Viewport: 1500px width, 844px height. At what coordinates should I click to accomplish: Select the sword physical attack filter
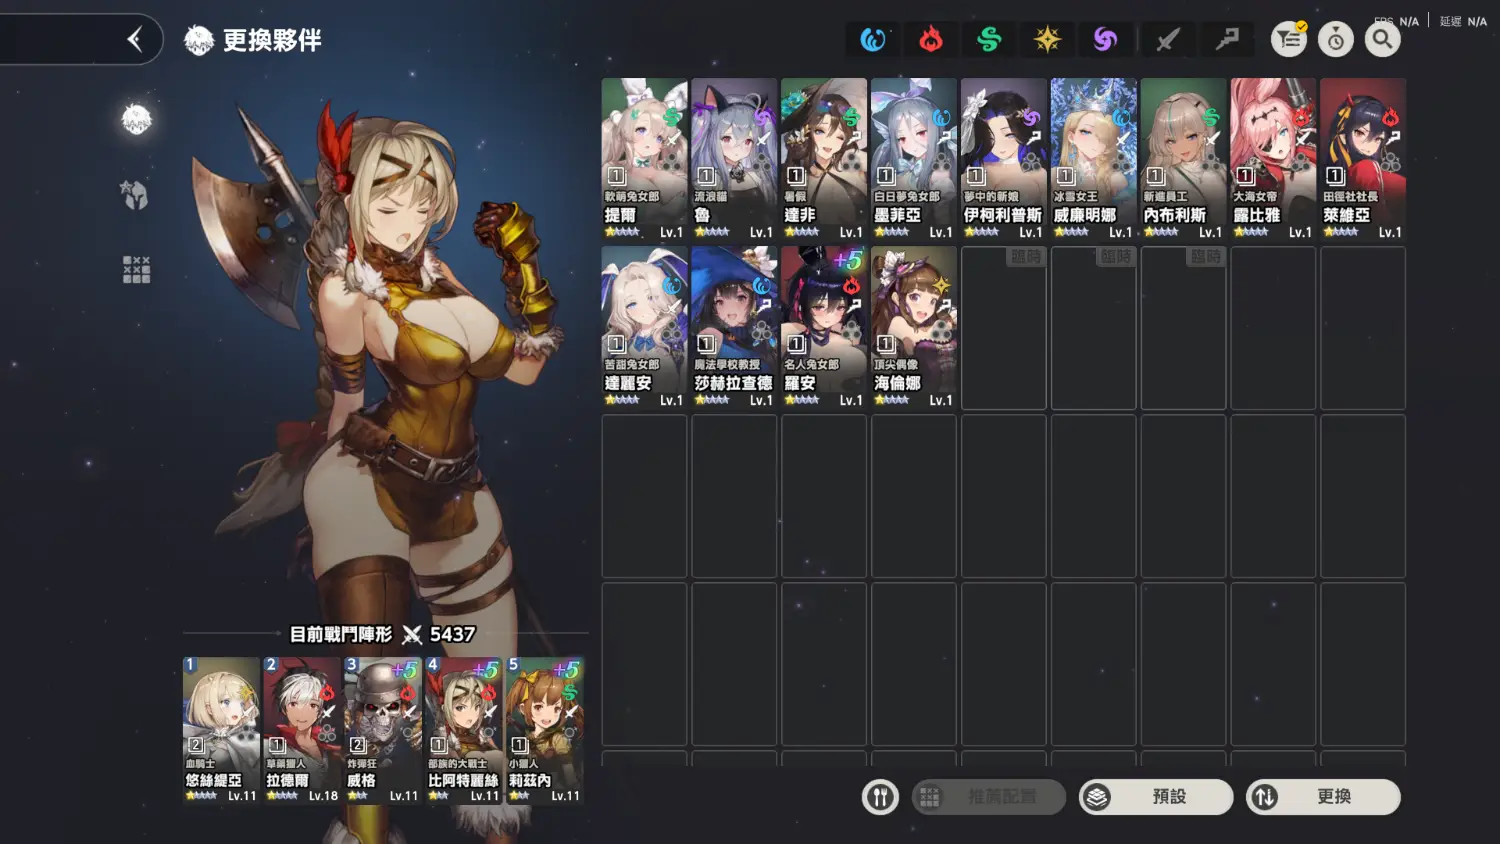pos(1167,39)
